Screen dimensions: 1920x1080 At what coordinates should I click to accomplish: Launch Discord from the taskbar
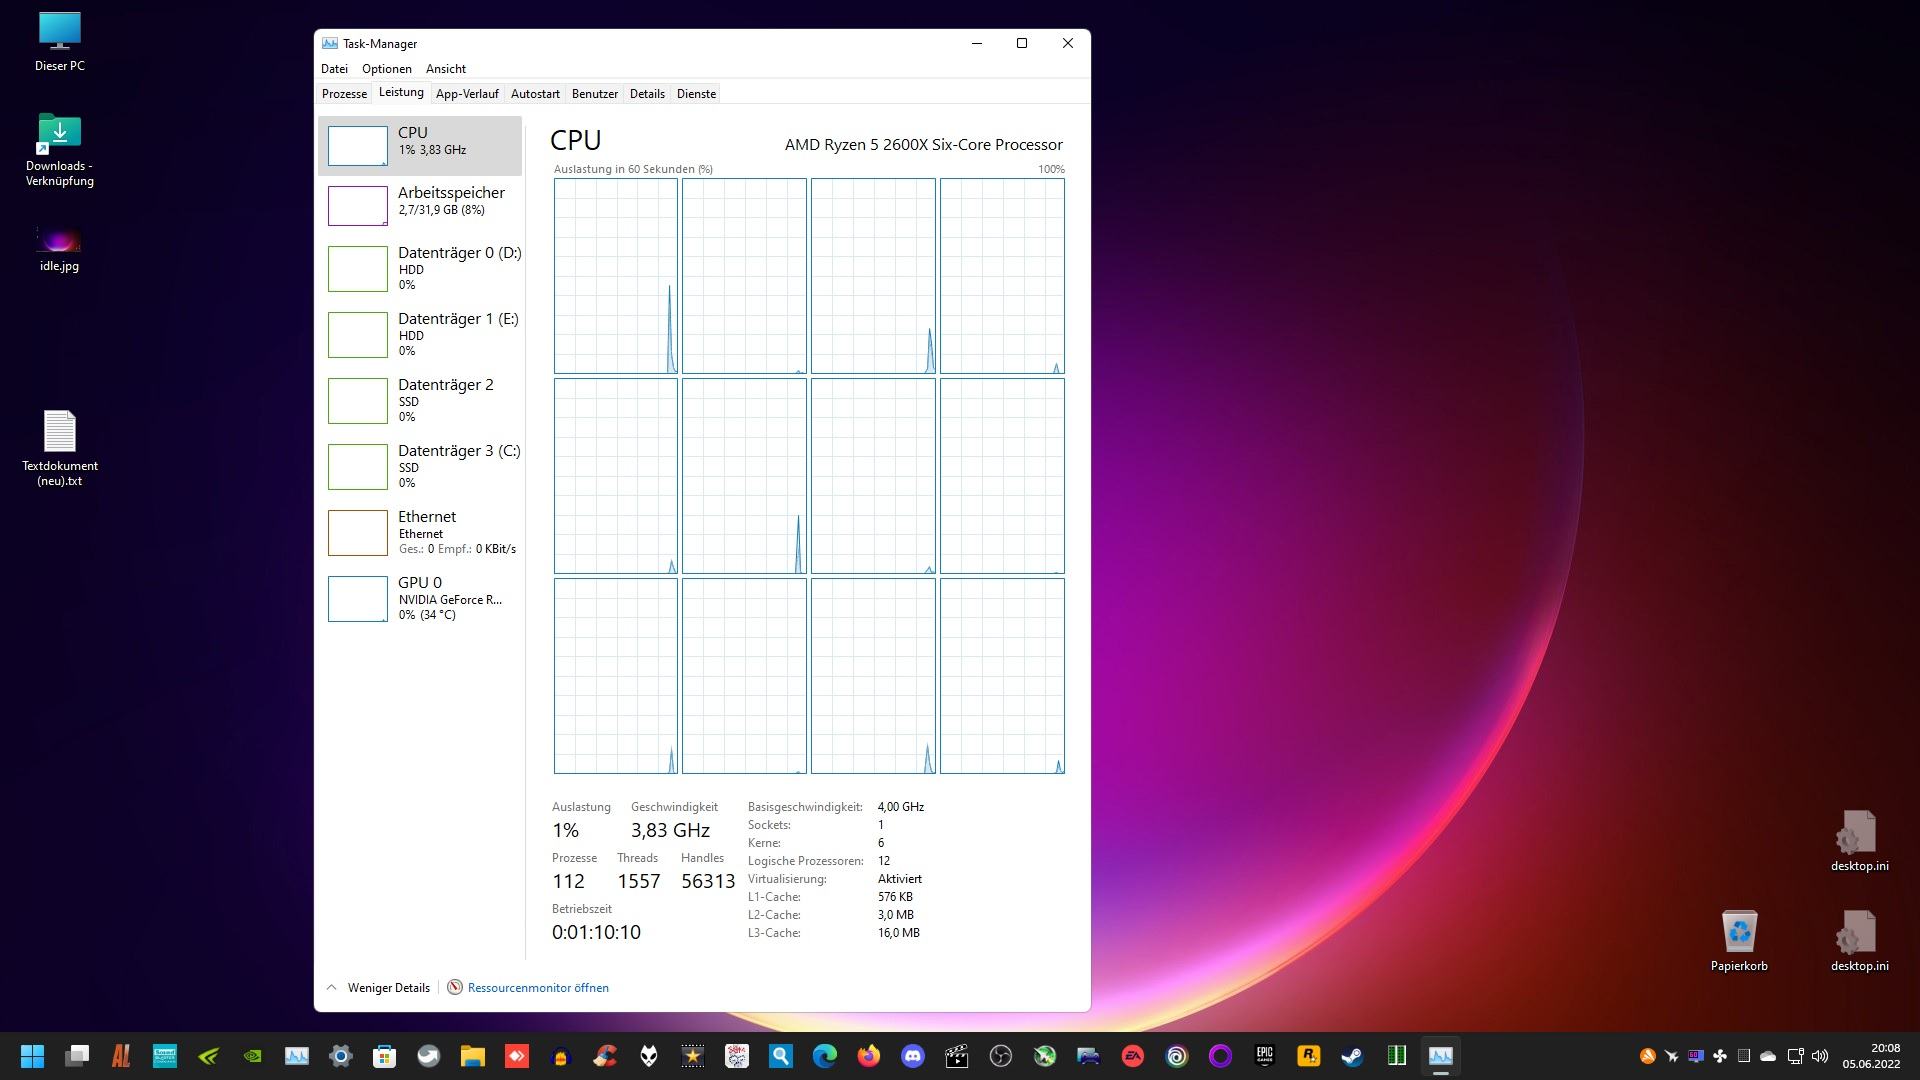tap(913, 1056)
